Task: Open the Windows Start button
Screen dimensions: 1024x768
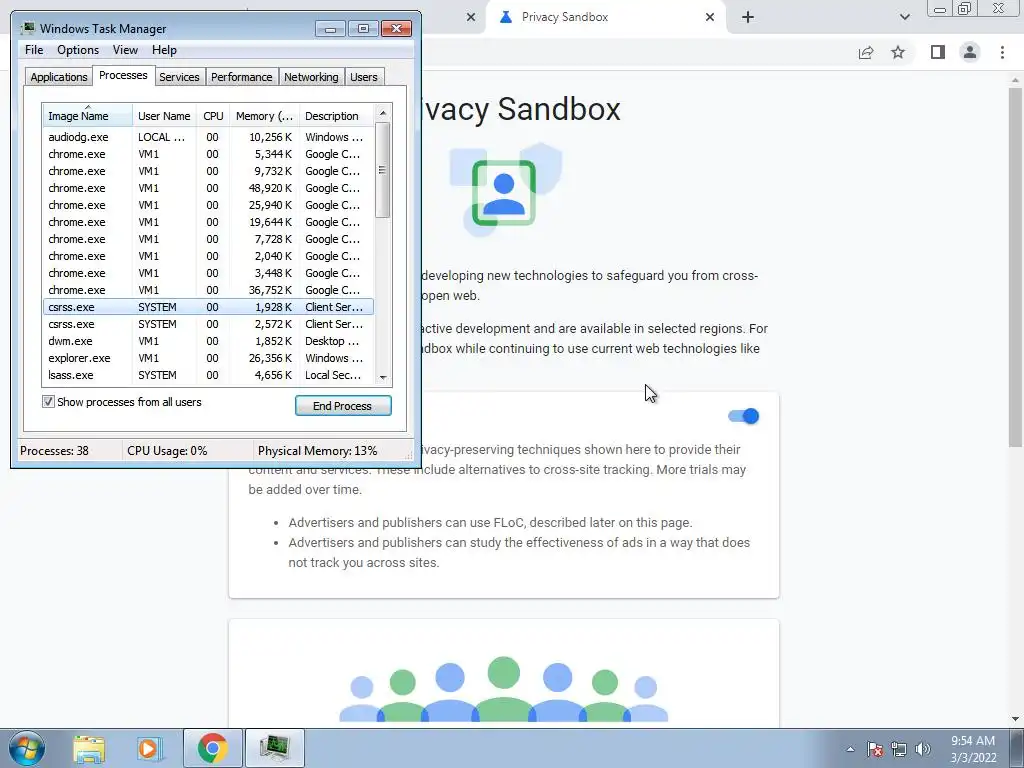Action: click(x=27, y=748)
